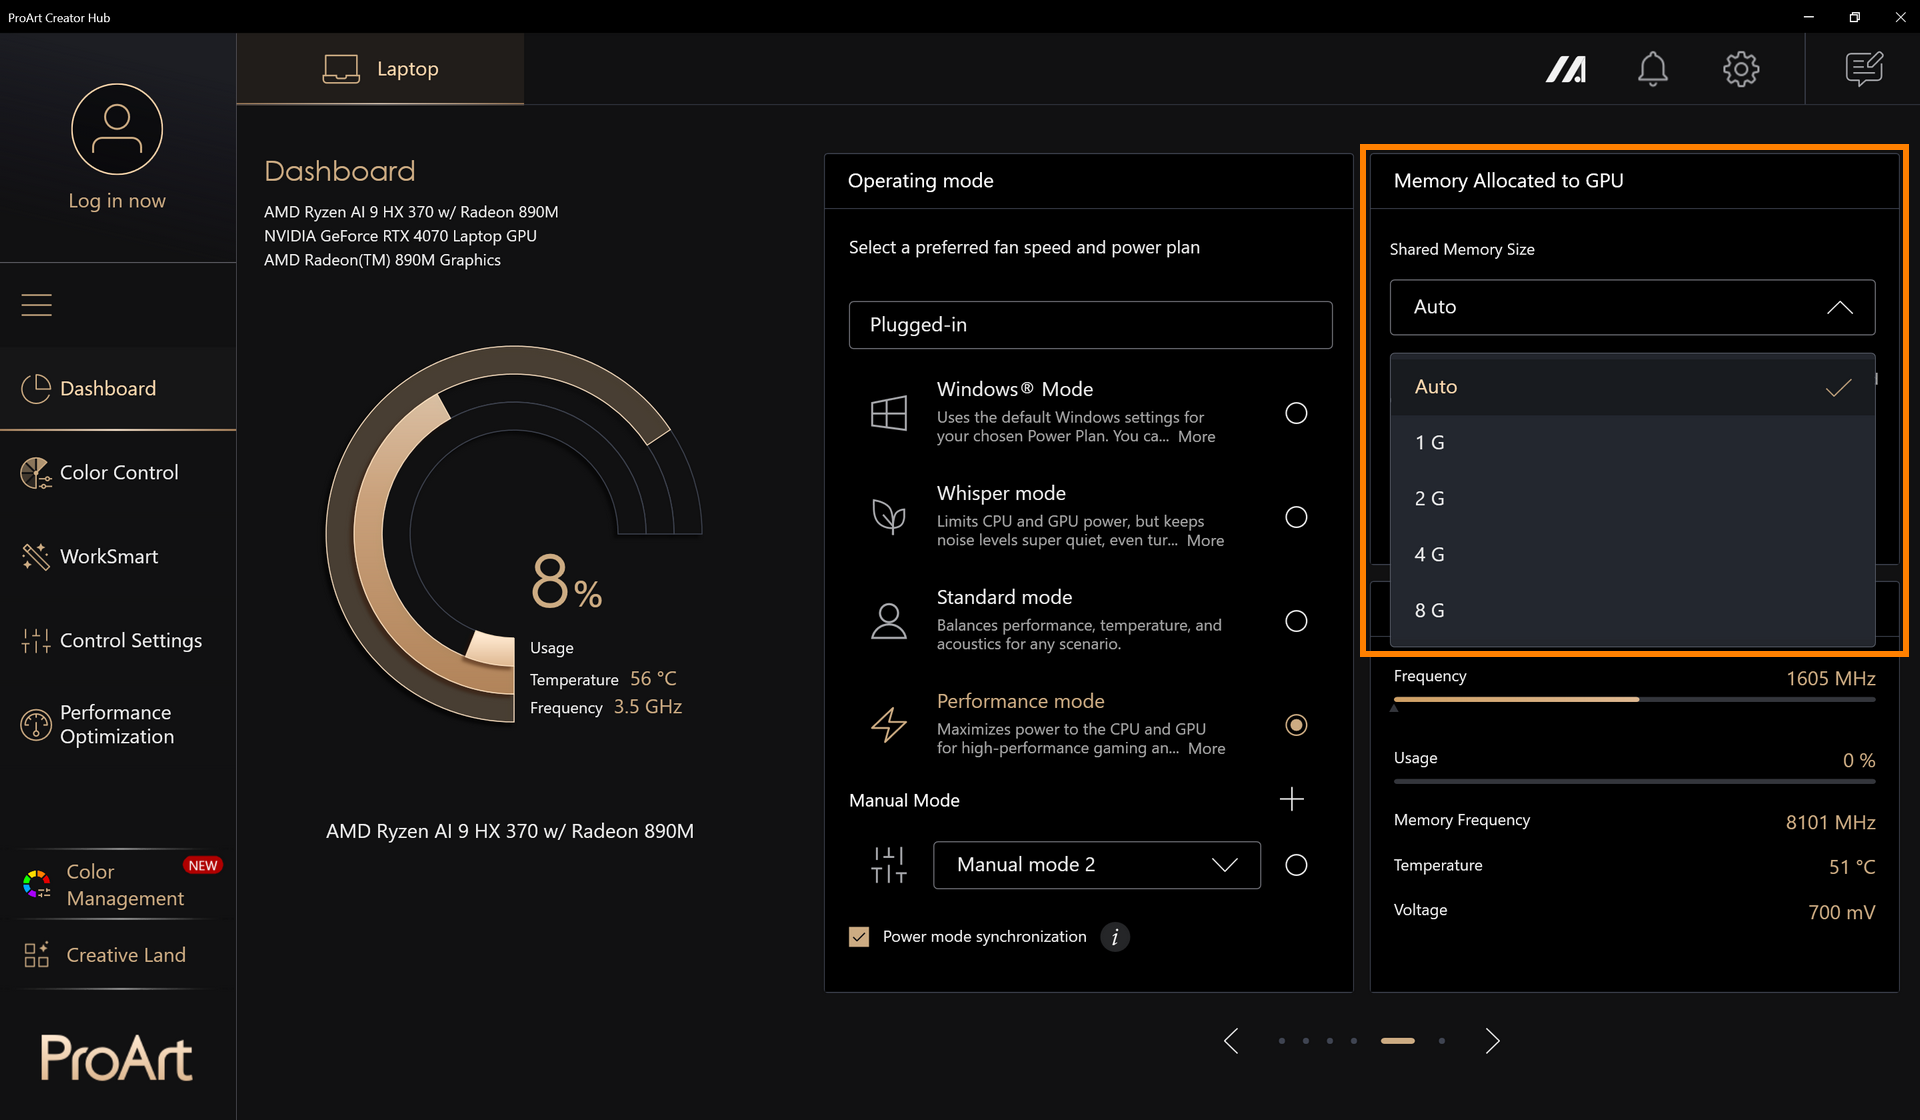1920x1120 pixels.
Task: Click the Log in now link
Action: pos(117,201)
